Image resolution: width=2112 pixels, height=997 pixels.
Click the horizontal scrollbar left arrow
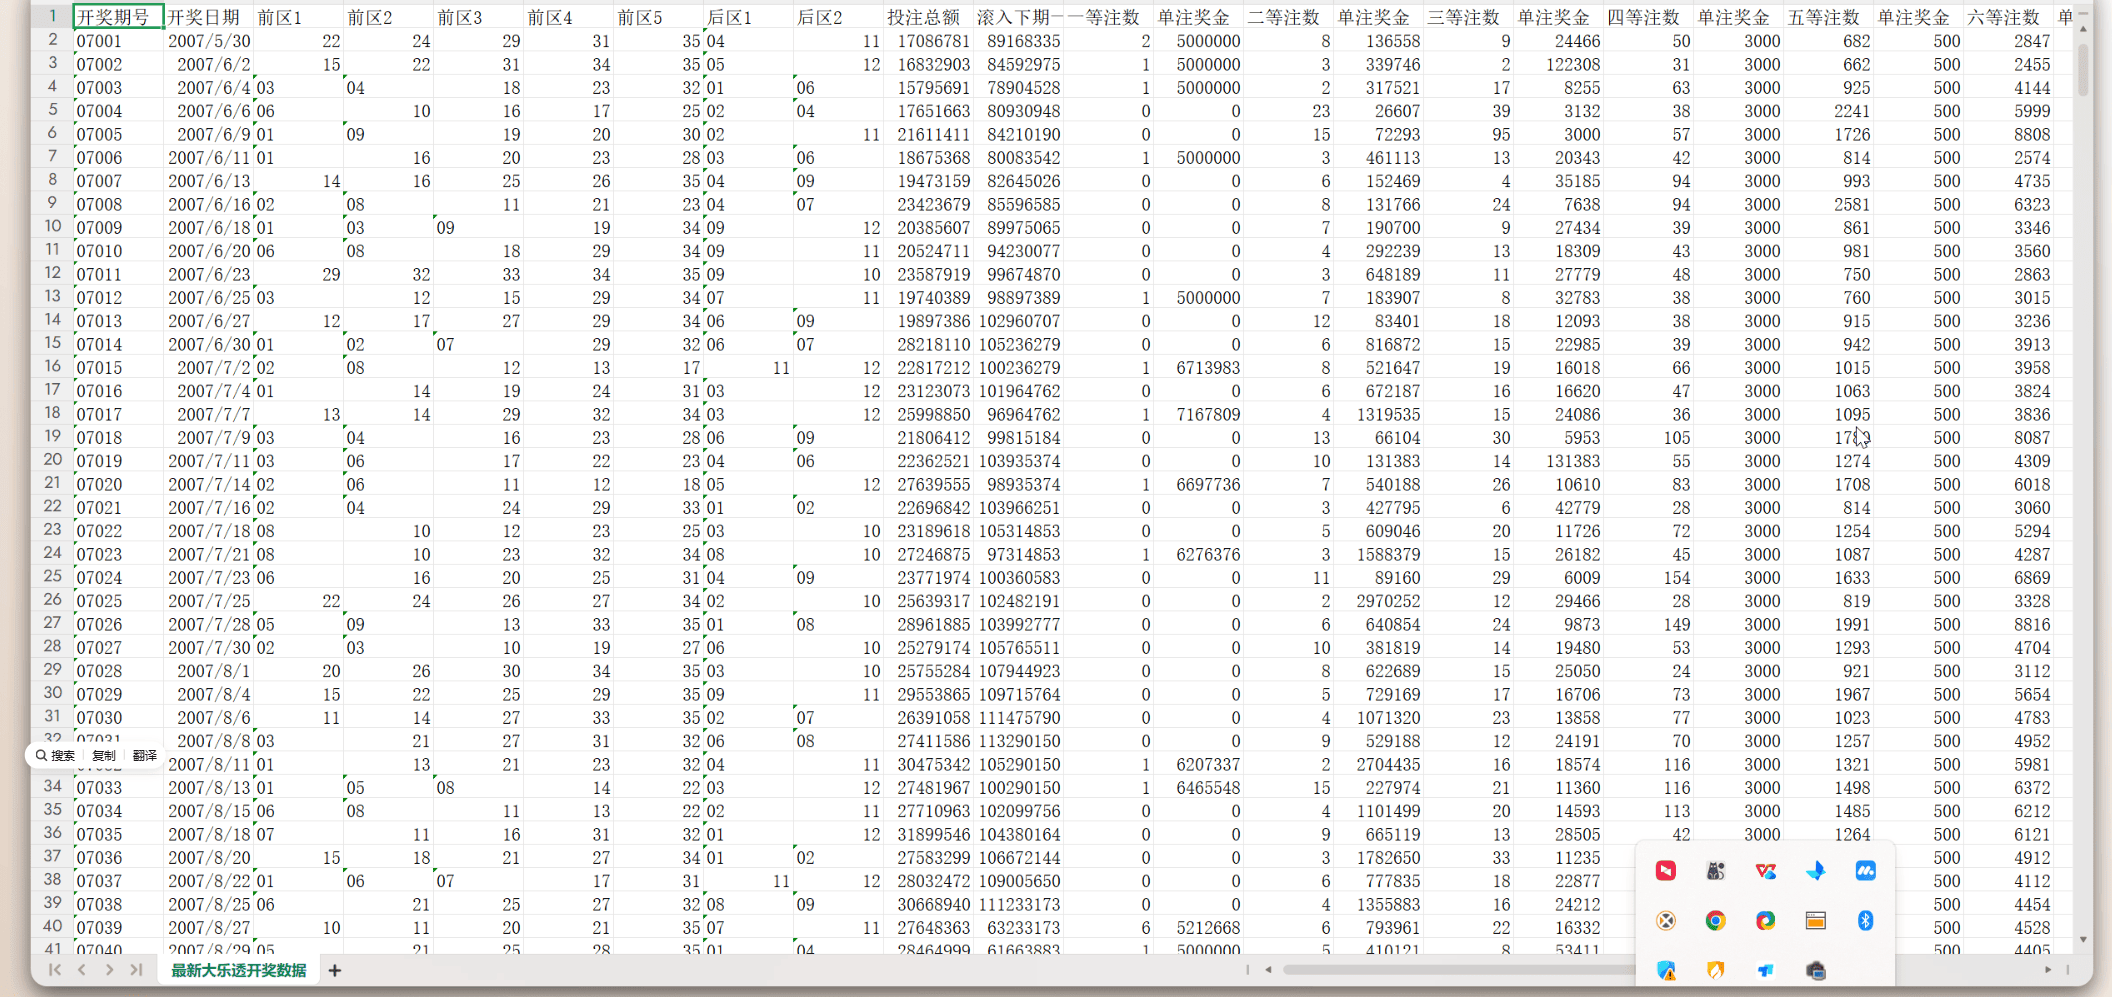1268,969
